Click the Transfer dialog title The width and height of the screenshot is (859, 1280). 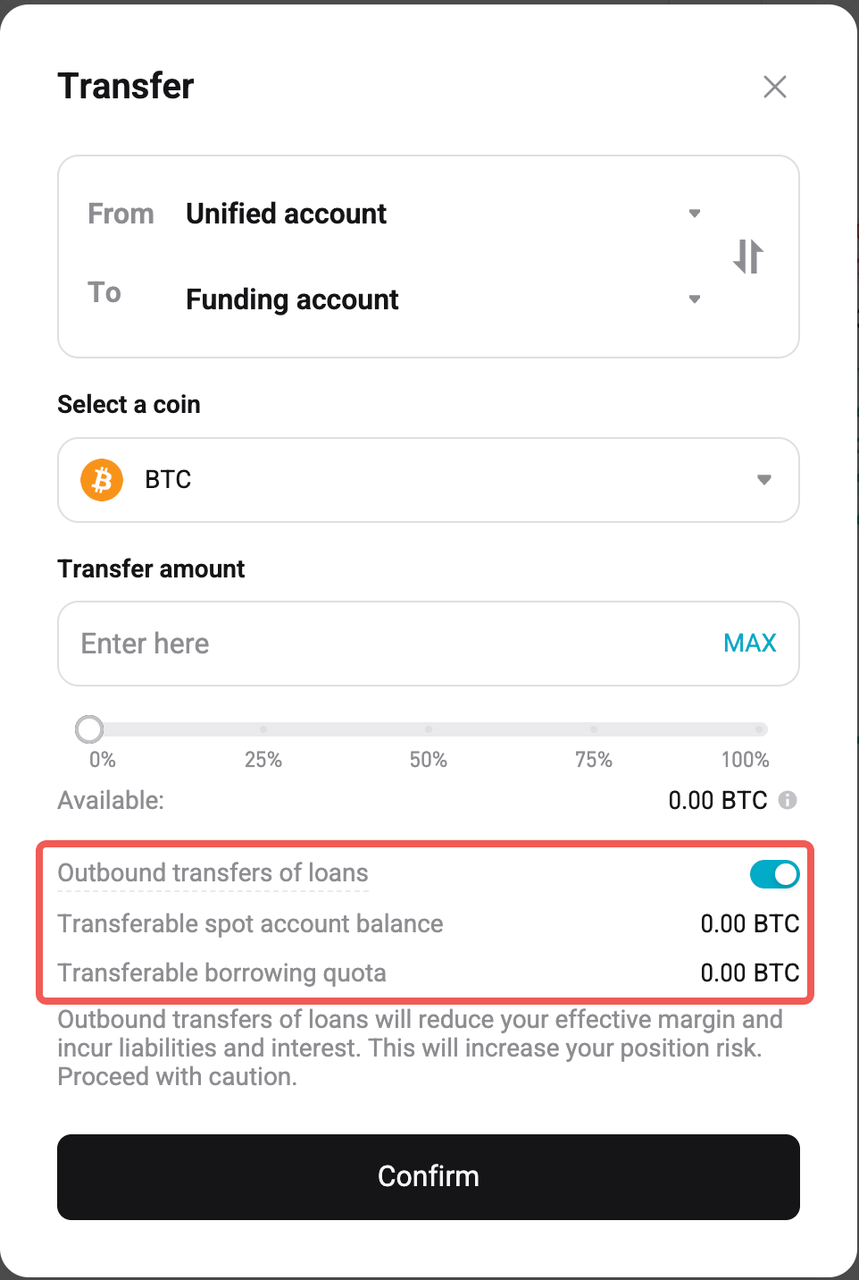125,87
